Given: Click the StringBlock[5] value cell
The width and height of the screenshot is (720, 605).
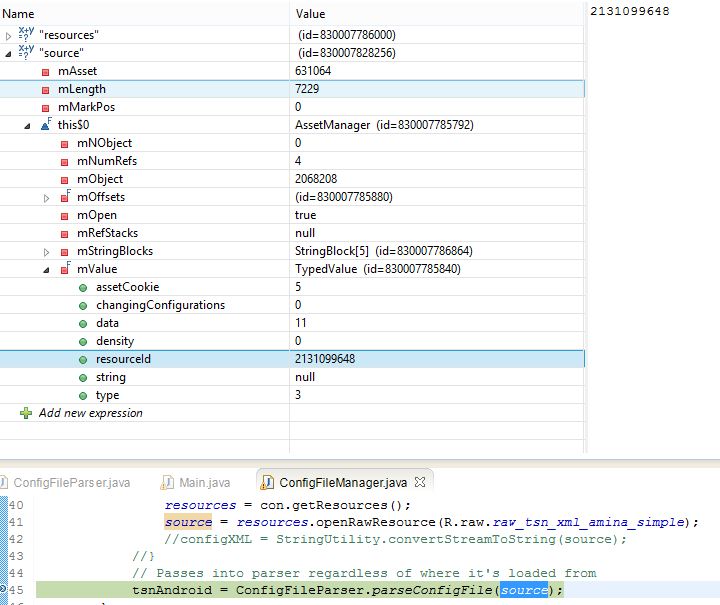Looking at the screenshot, I should coord(383,251).
